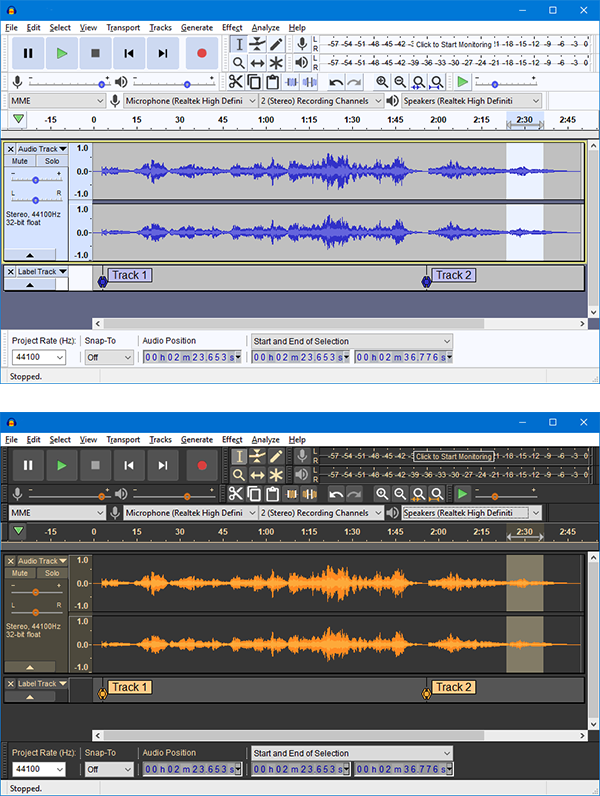
Task: Close the Label Track with its X in the dark-theme window
Action: pos(10,684)
